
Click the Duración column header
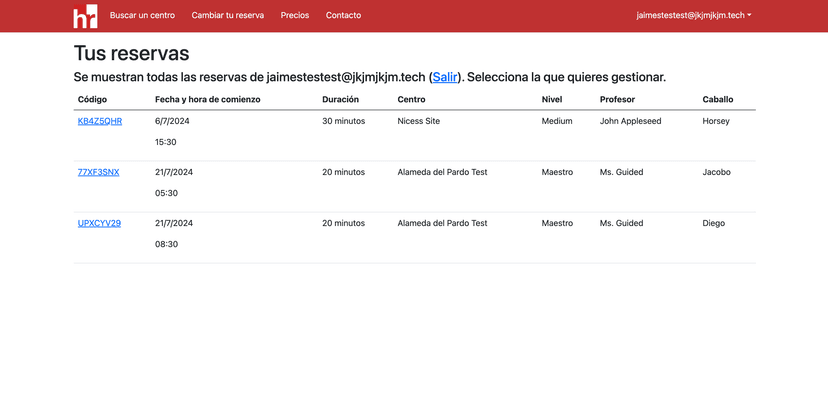click(x=340, y=100)
